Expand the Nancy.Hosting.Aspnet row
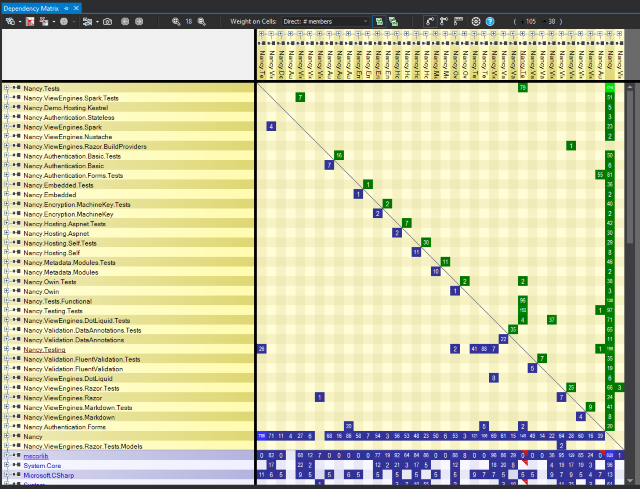 pyautogui.click(x=6, y=233)
